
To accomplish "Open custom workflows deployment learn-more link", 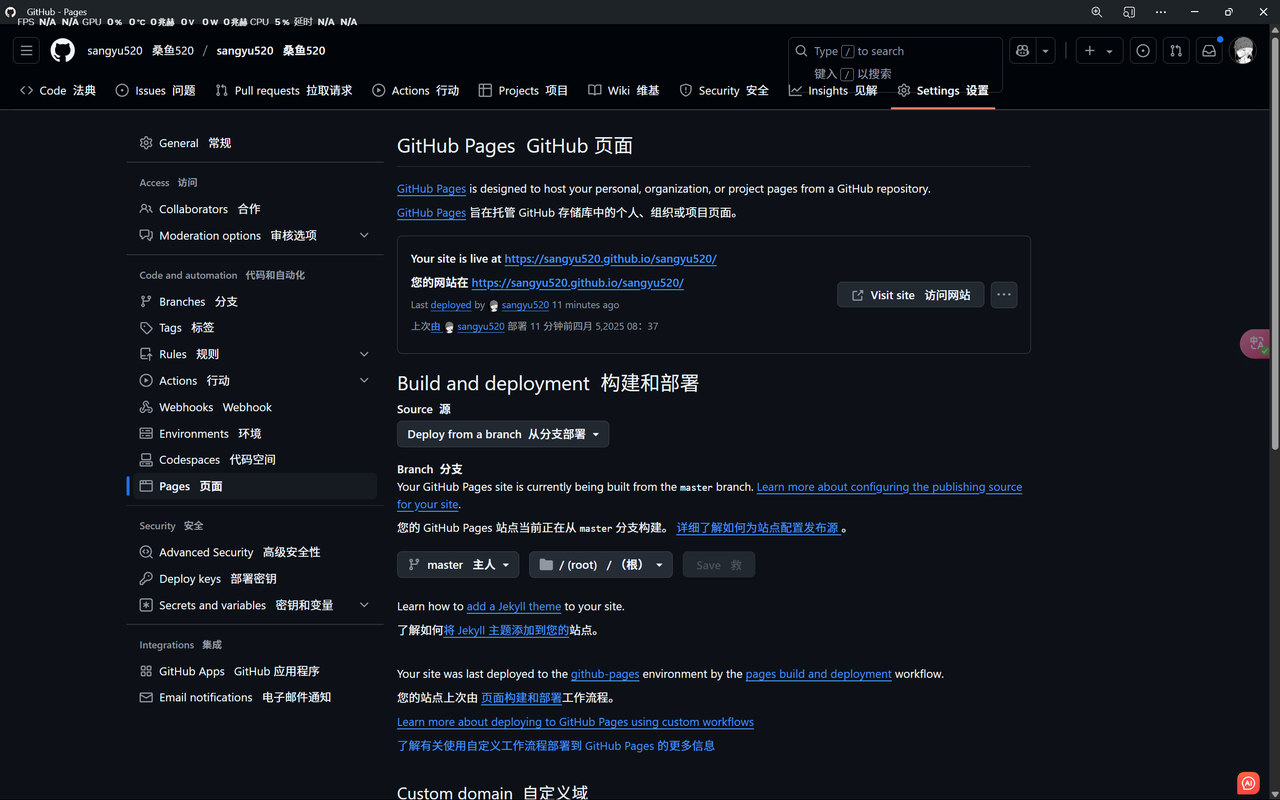I will 575,722.
